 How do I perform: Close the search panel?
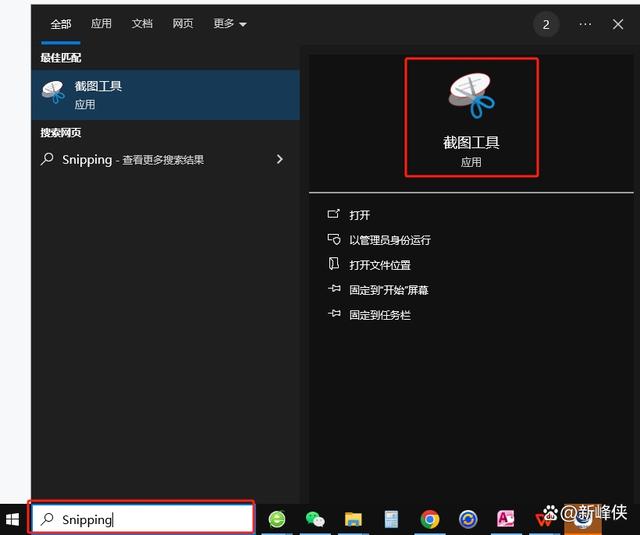click(618, 24)
